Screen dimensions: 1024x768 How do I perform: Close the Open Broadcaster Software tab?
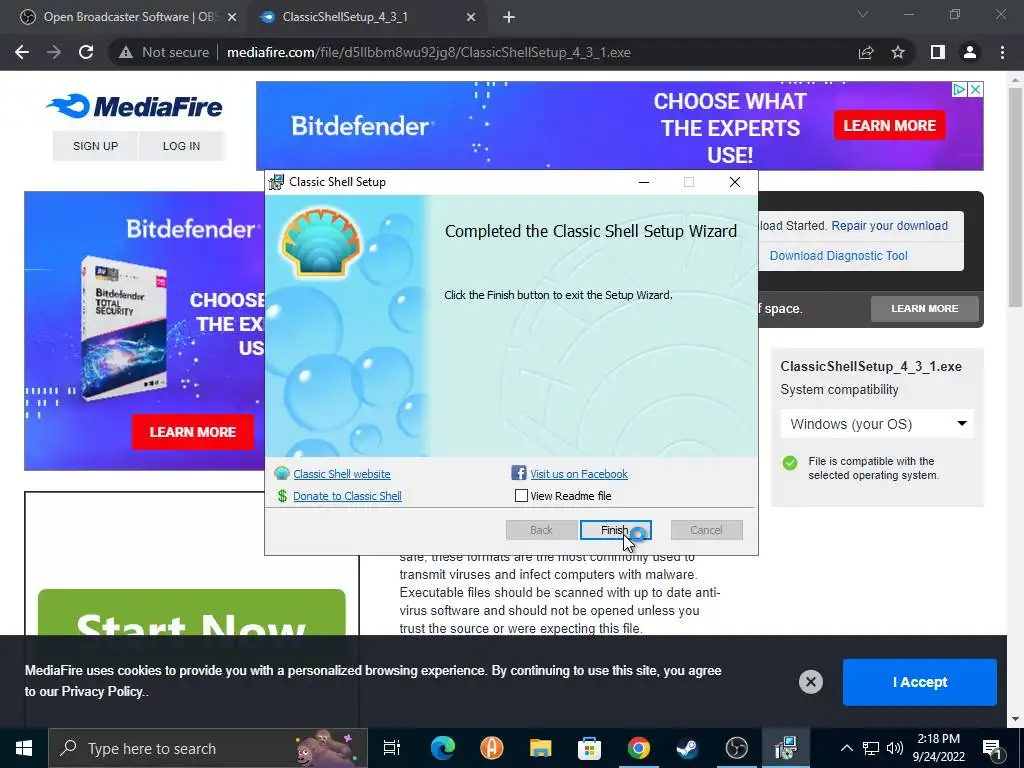pos(232,17)
